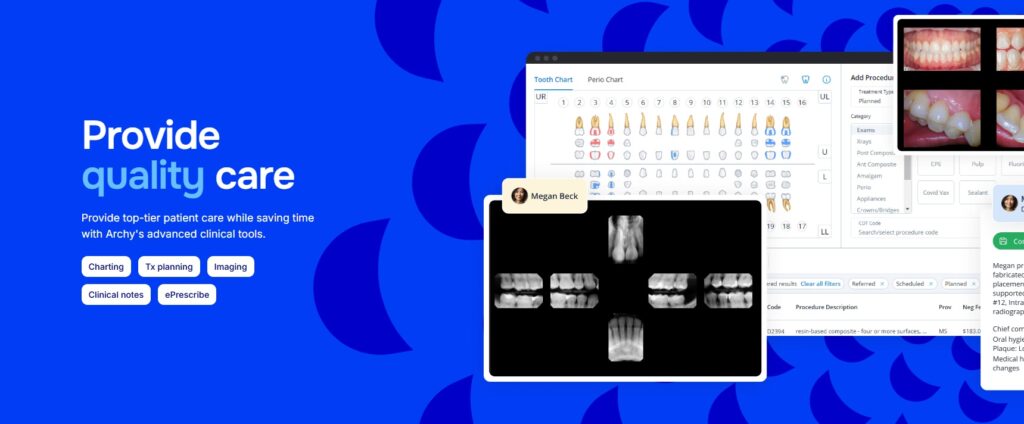The height and width of the screenshot is (424, 1024).
Task: Click the Tx planning pill tag
Action: 169,267
